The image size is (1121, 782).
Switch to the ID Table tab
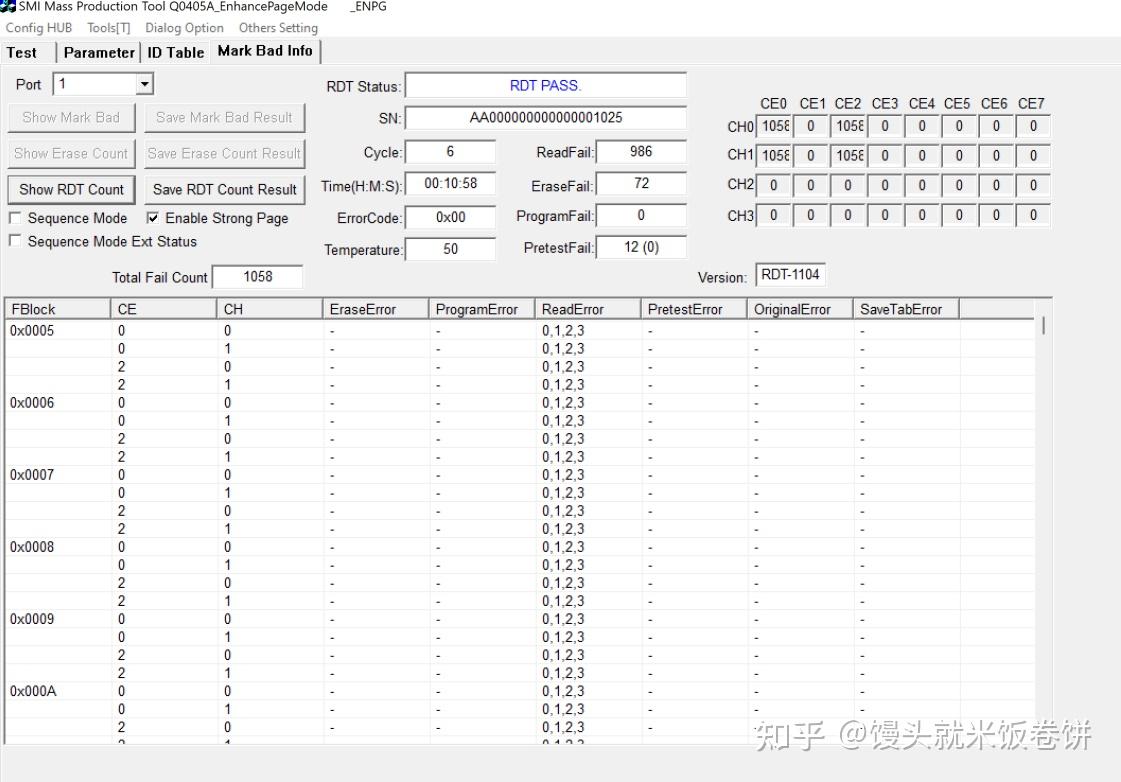176,53
